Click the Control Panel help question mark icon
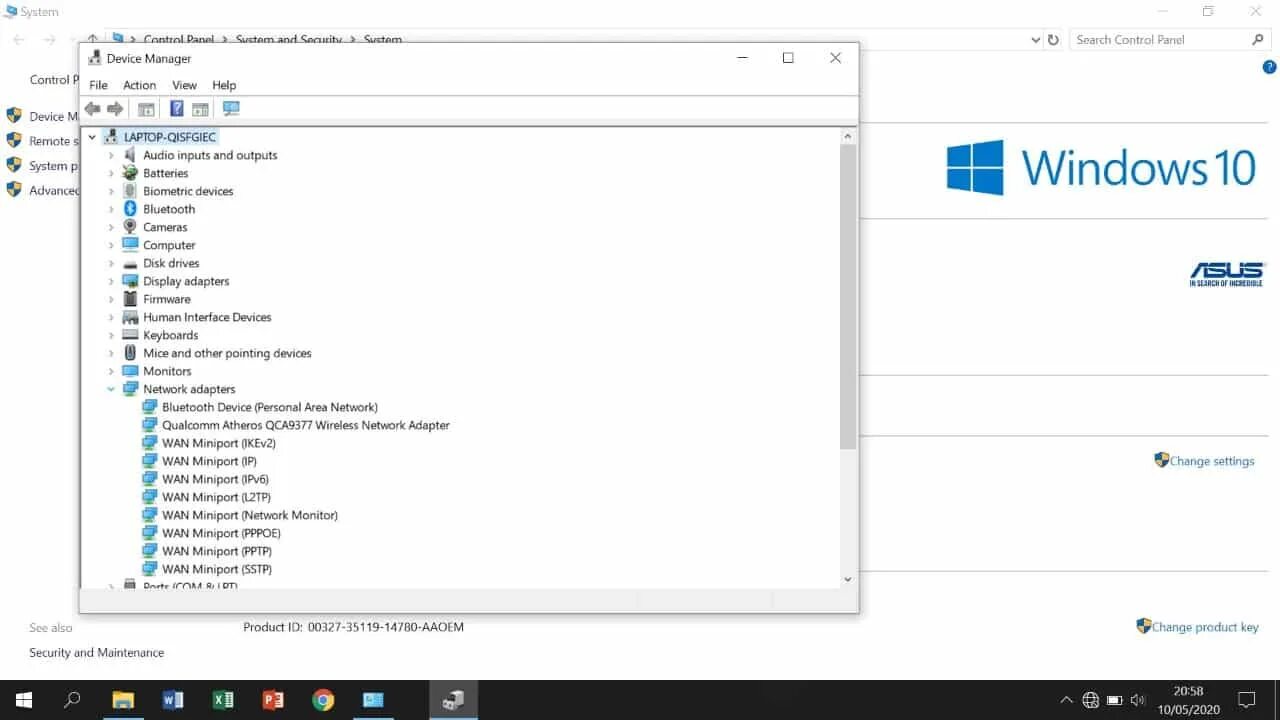Image resolution: width=1280 pixels, height=720 pixels. pos(1270,67)
